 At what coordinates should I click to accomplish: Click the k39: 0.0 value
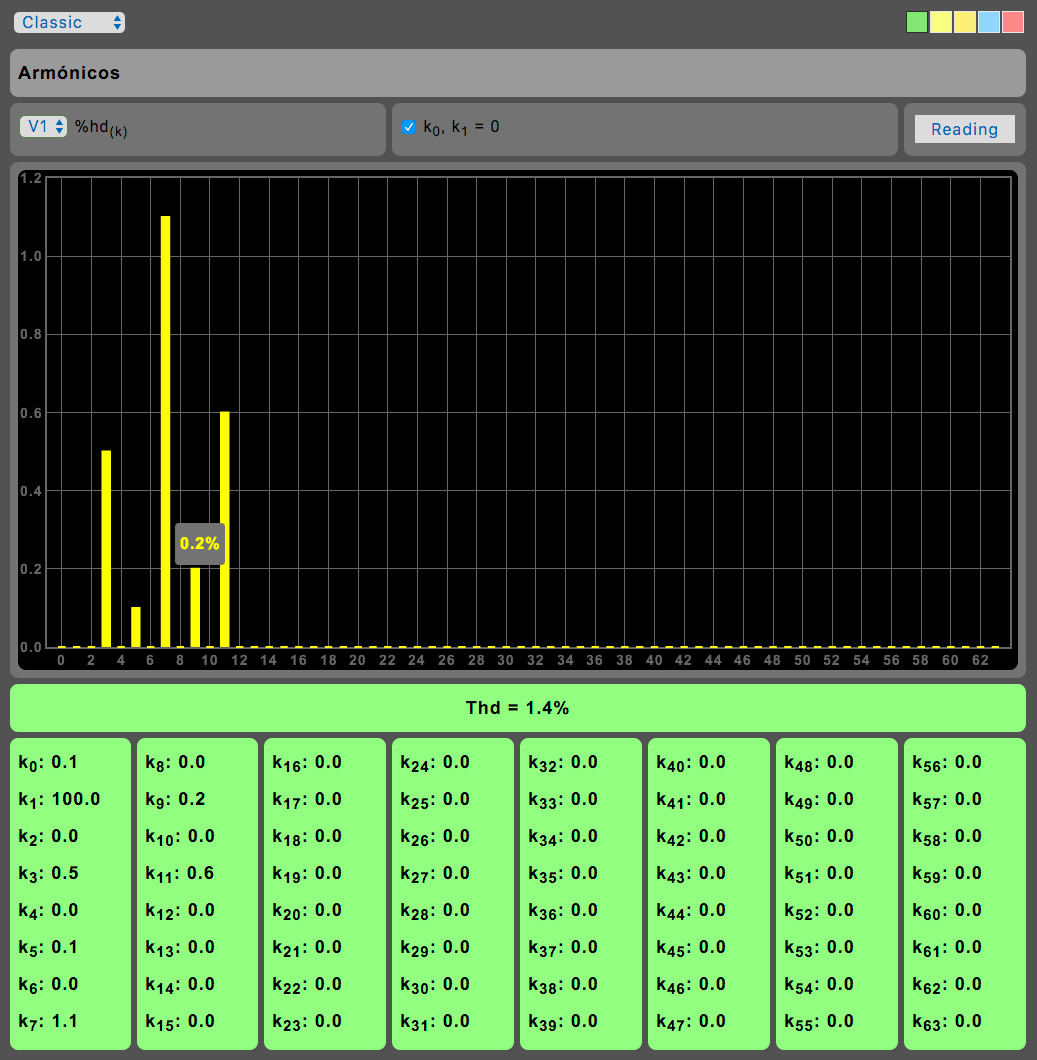[563, 1021]
